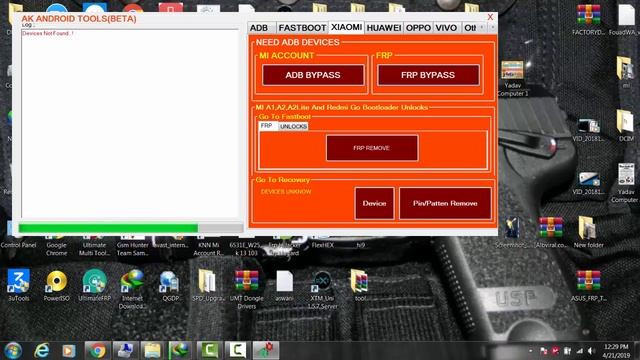This screenshot has width=640, height=360.
Task: Launch Internet Explorer from the taskbar
Action: pyautogui.click(x=42, y=351)
